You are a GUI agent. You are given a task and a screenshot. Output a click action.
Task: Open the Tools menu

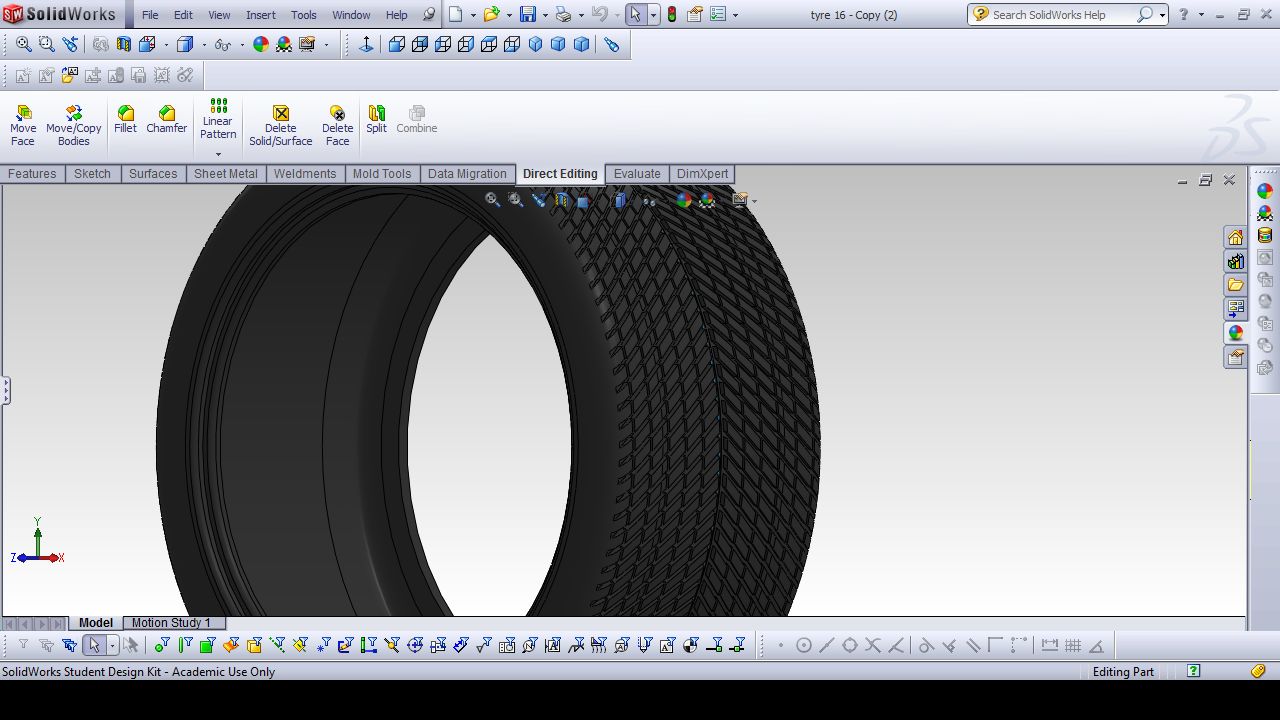(304, 15)
